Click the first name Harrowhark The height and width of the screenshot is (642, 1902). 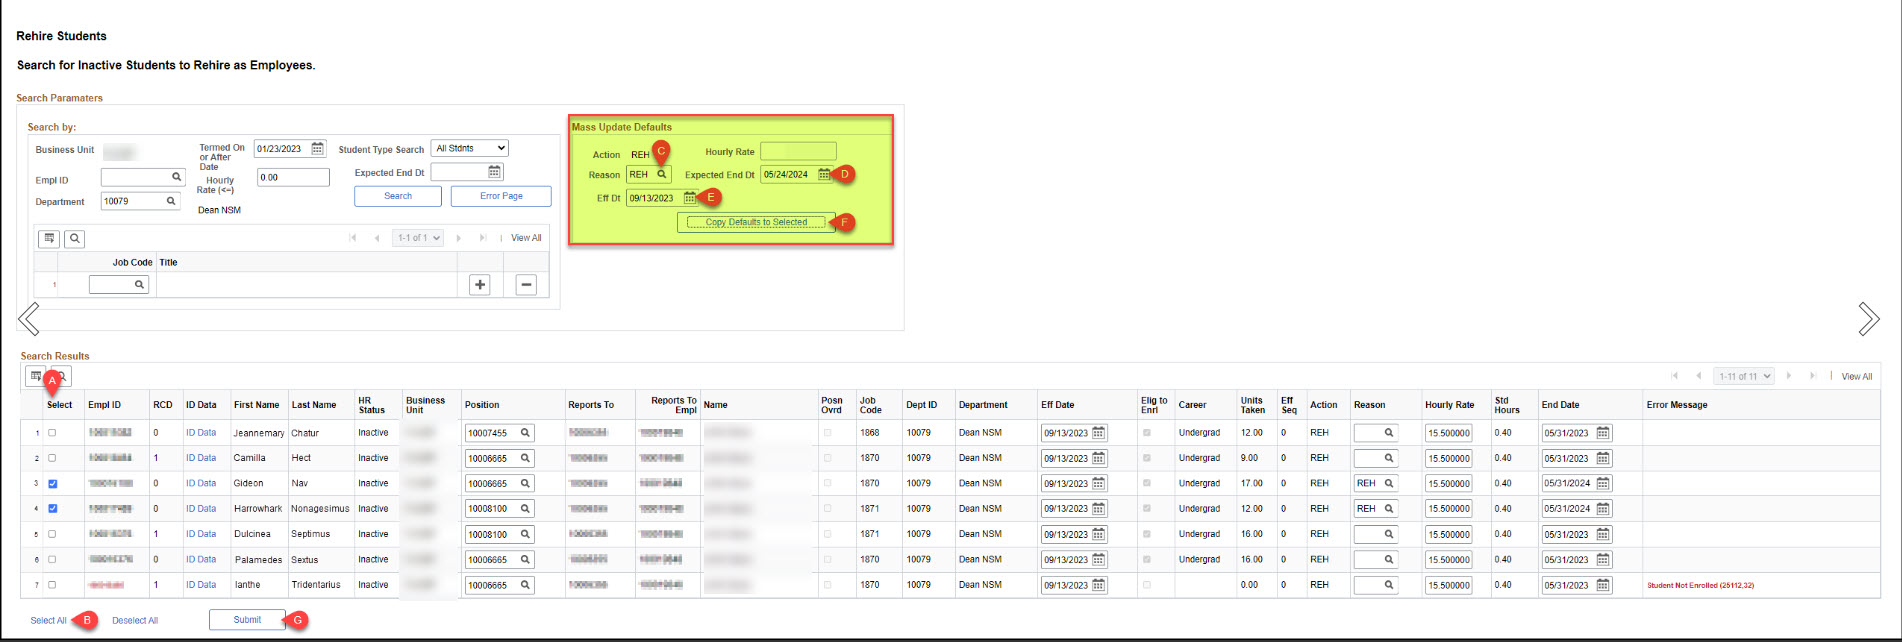point(258,509)
